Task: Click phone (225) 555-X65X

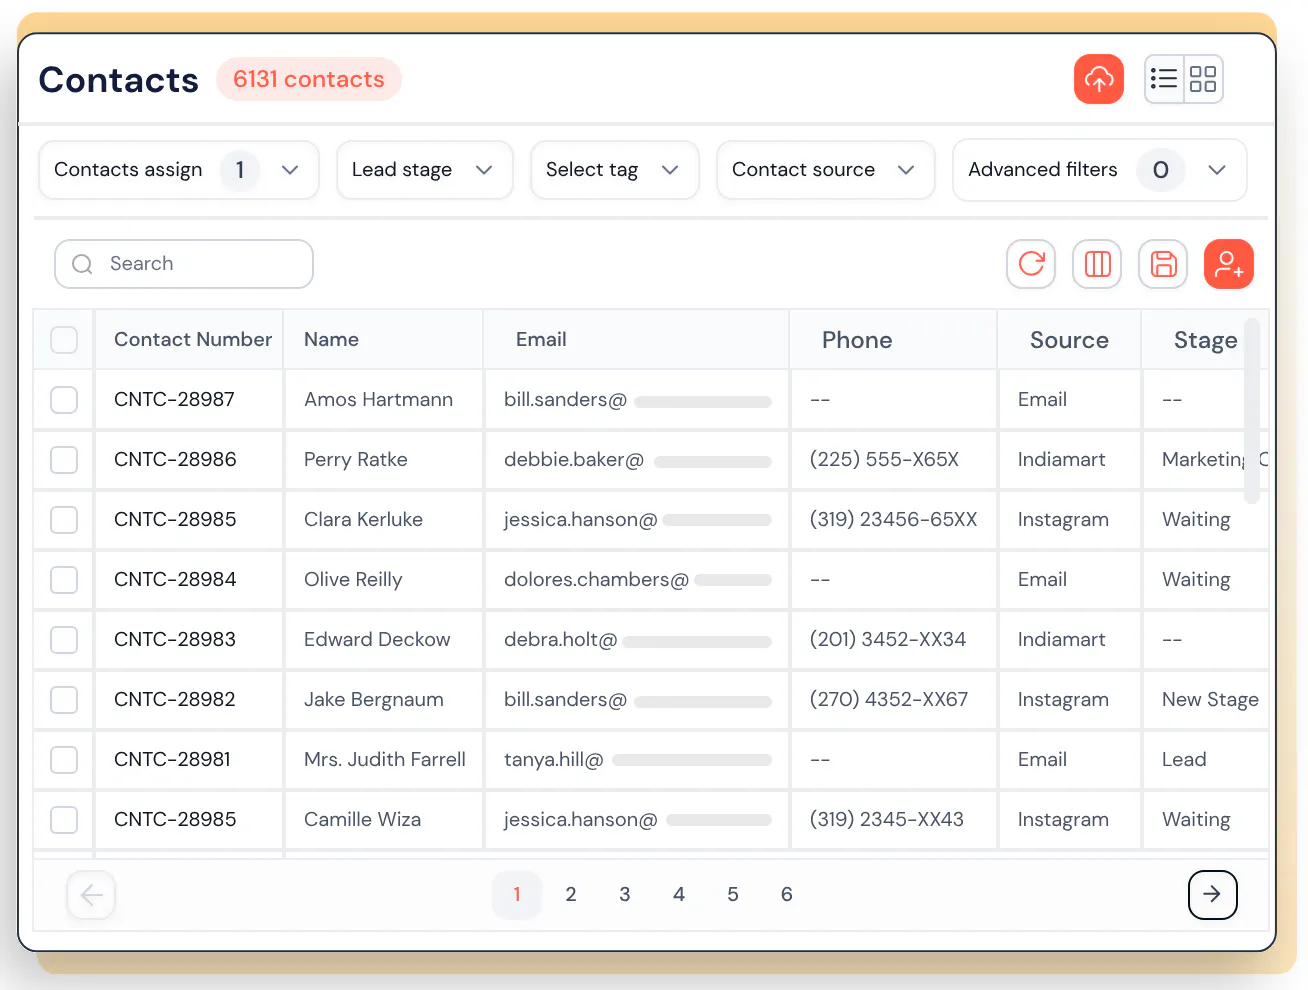Action: click(x=884, y=459)
